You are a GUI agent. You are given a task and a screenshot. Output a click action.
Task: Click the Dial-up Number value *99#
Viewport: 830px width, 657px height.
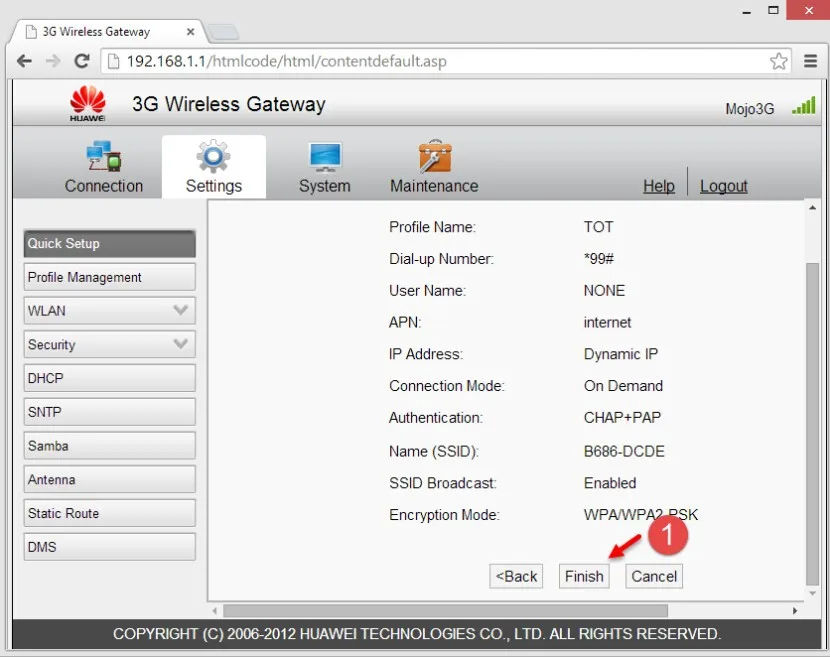(x=599, y=259)
